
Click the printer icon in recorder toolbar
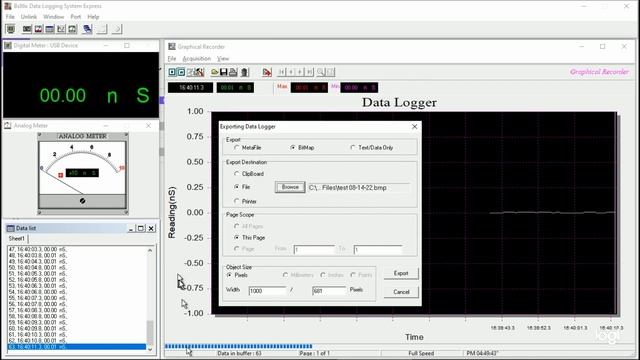233,72
